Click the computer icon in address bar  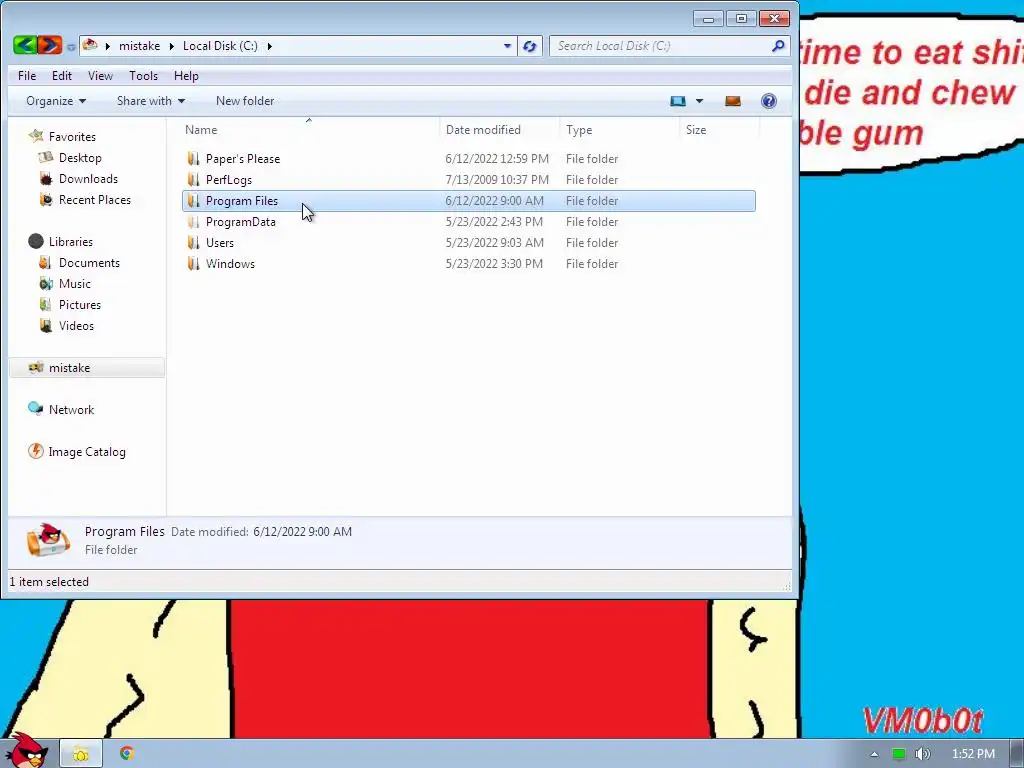[90, 45]
